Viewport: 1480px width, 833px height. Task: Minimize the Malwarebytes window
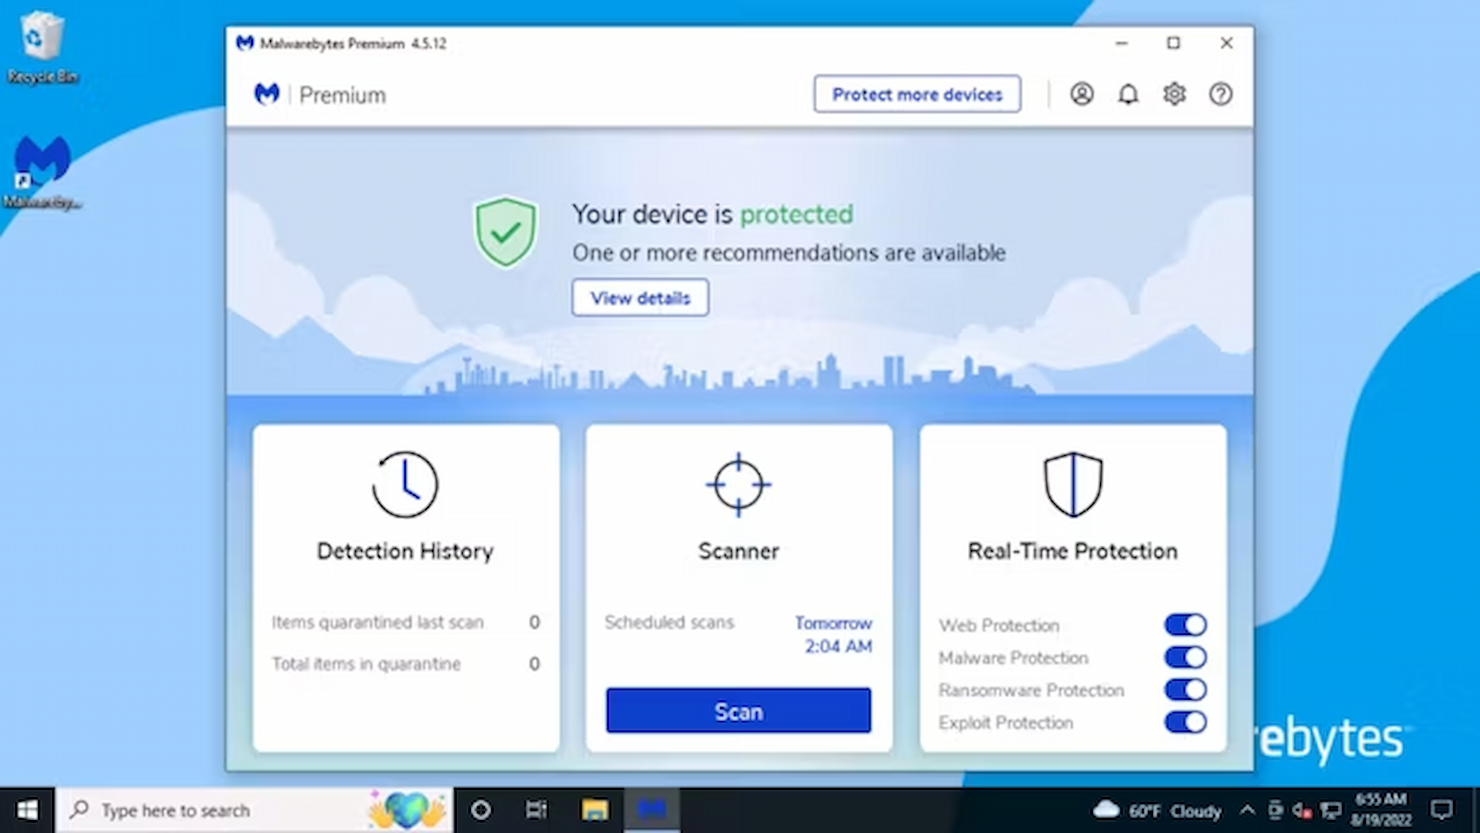pyautogui.click(x=1121, y=43)
